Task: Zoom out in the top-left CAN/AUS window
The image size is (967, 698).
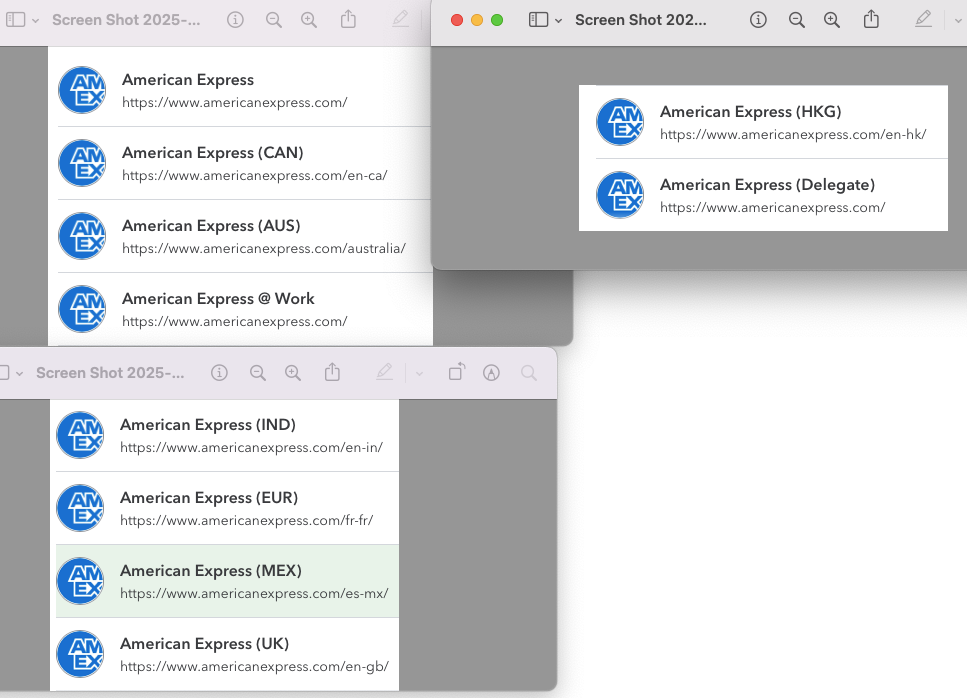Action: 274,20
